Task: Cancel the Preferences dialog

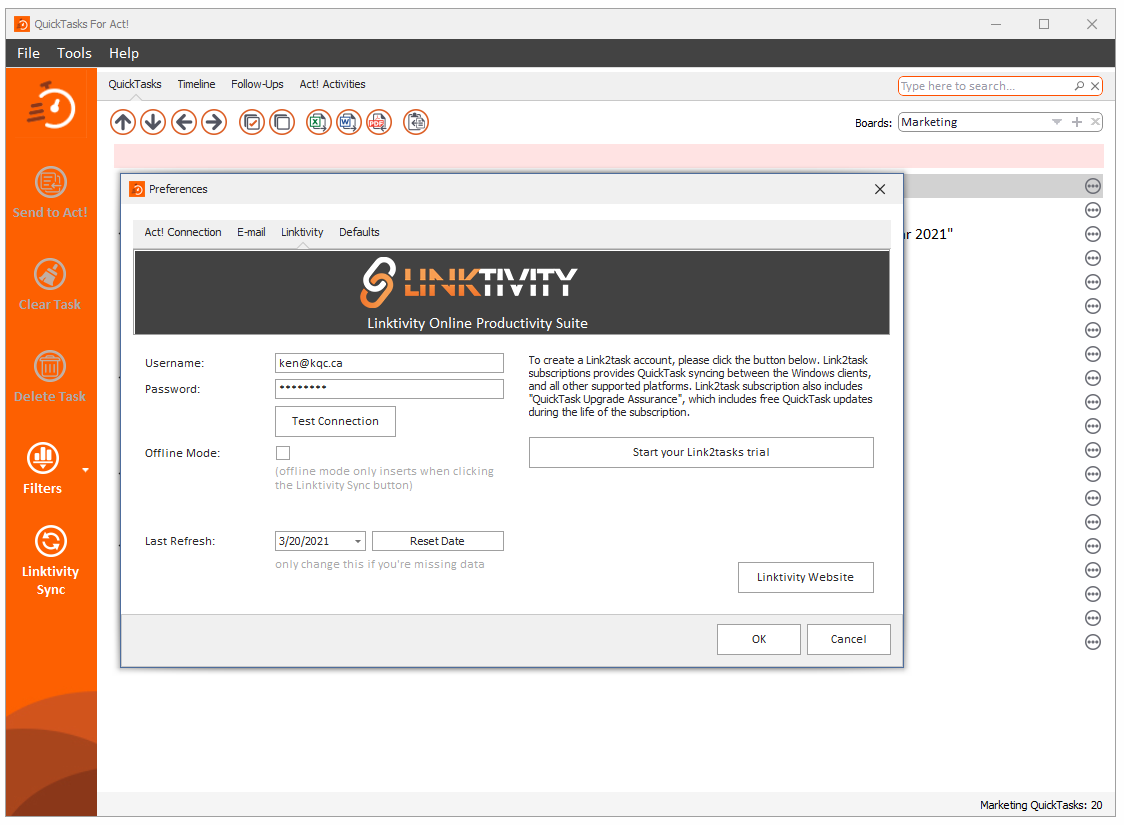Action: pos(849,640)
